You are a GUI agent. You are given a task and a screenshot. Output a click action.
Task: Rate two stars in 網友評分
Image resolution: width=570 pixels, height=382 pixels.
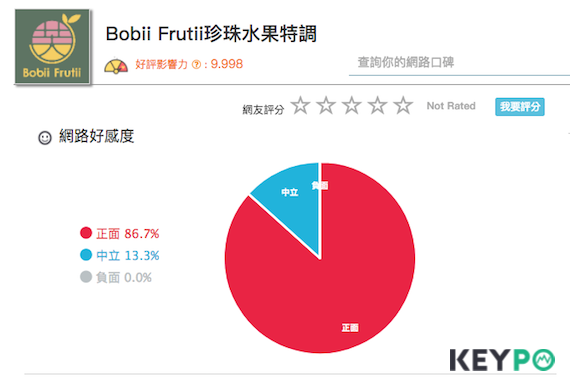tap(326, 106)
